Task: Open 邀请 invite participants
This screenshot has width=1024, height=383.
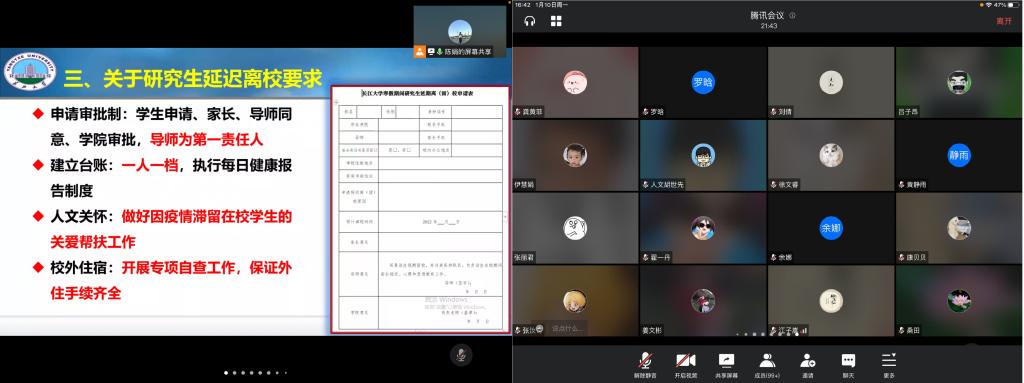Action: 808,365
